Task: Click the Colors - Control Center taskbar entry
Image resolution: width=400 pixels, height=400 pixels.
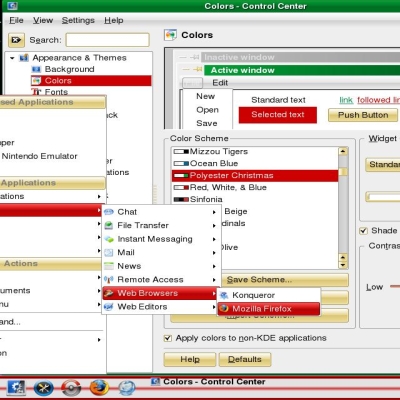Action: [208, 382]
